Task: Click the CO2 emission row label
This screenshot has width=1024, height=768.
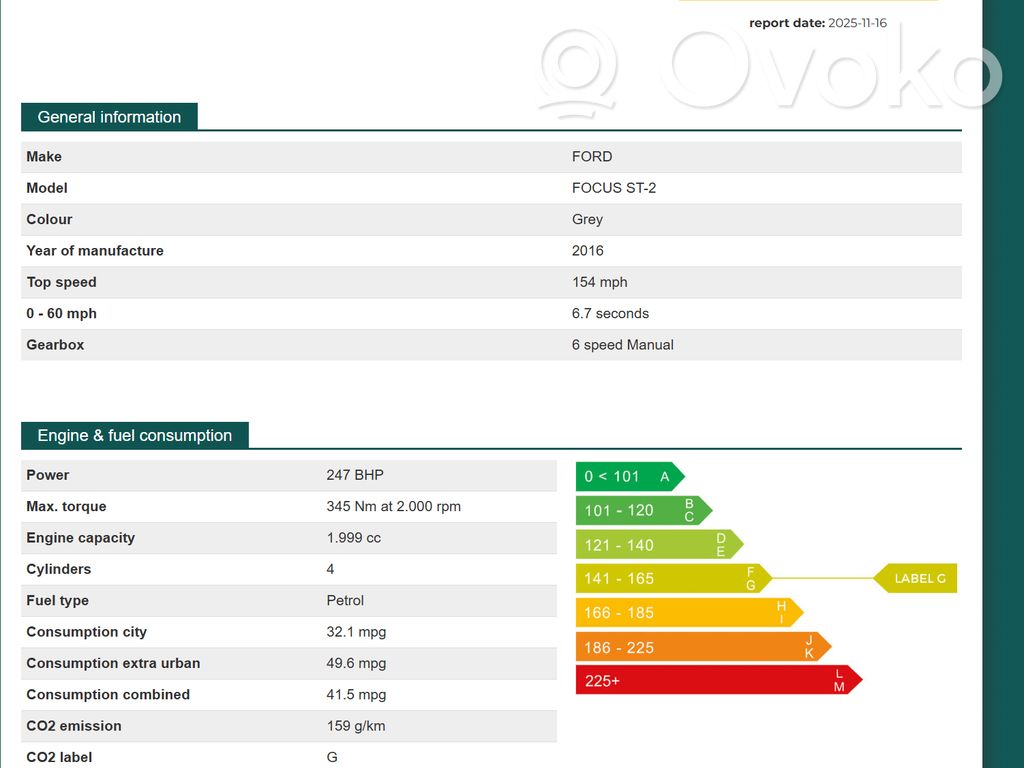Action: [x=74, y=726]
